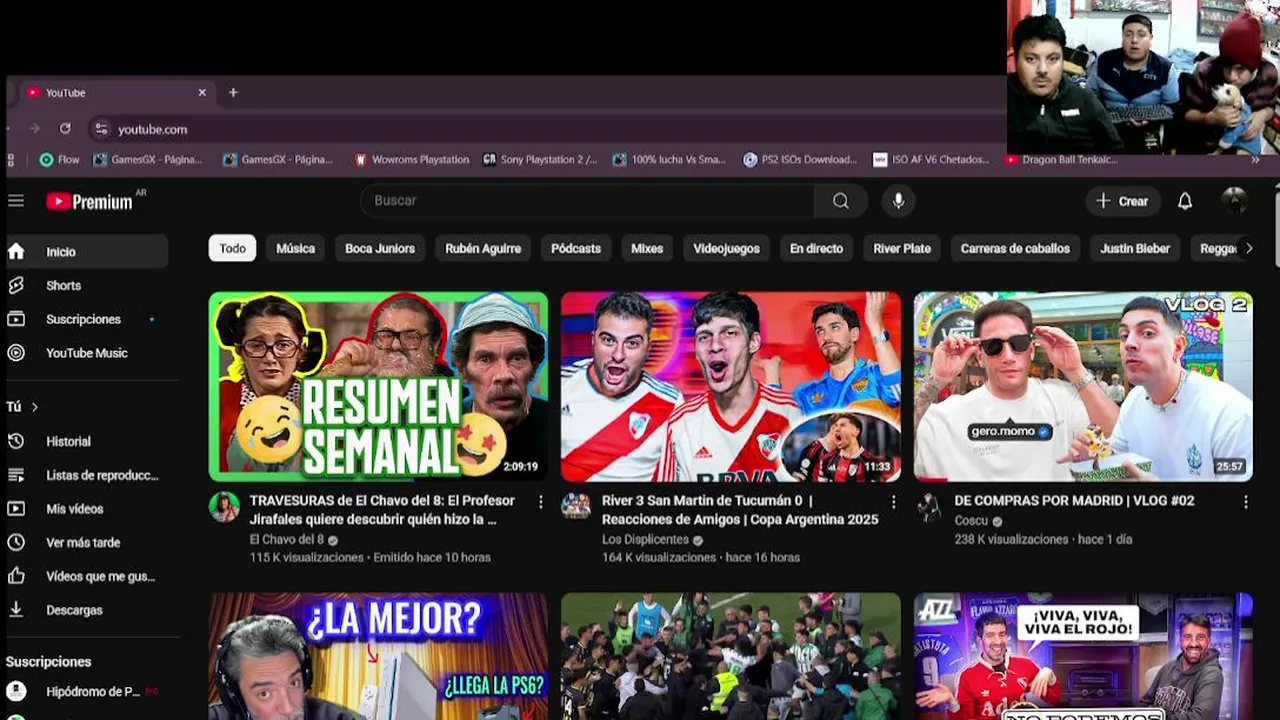The width and height of the screenshot is (1280, 720).
Task: Click the search magnifier button
Action: coord(841,201)
